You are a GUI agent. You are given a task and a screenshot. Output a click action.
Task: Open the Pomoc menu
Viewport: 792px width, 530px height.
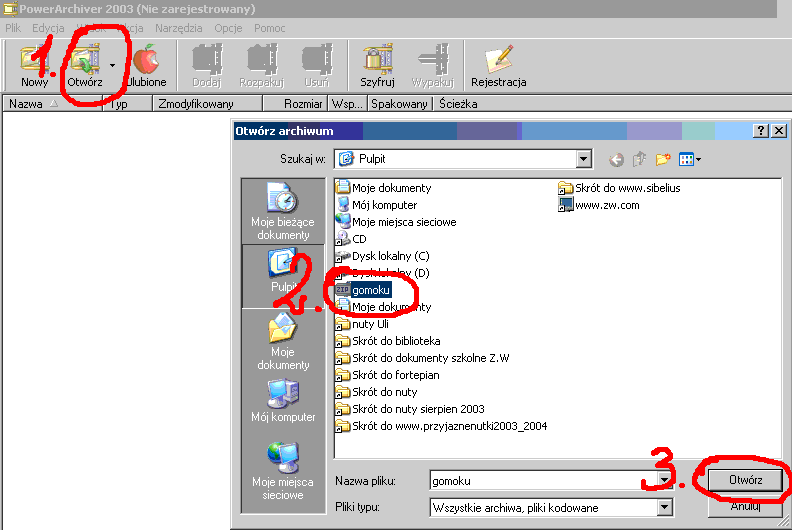(270, 28)
